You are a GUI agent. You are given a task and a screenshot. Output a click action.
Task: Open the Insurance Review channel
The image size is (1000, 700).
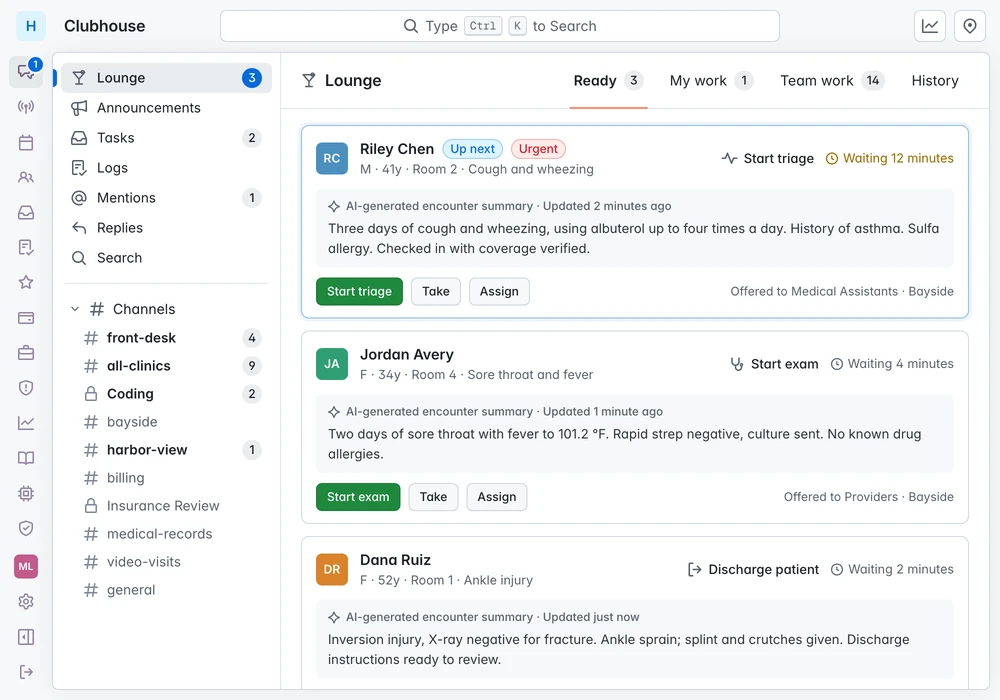click(x=172, y=506)
